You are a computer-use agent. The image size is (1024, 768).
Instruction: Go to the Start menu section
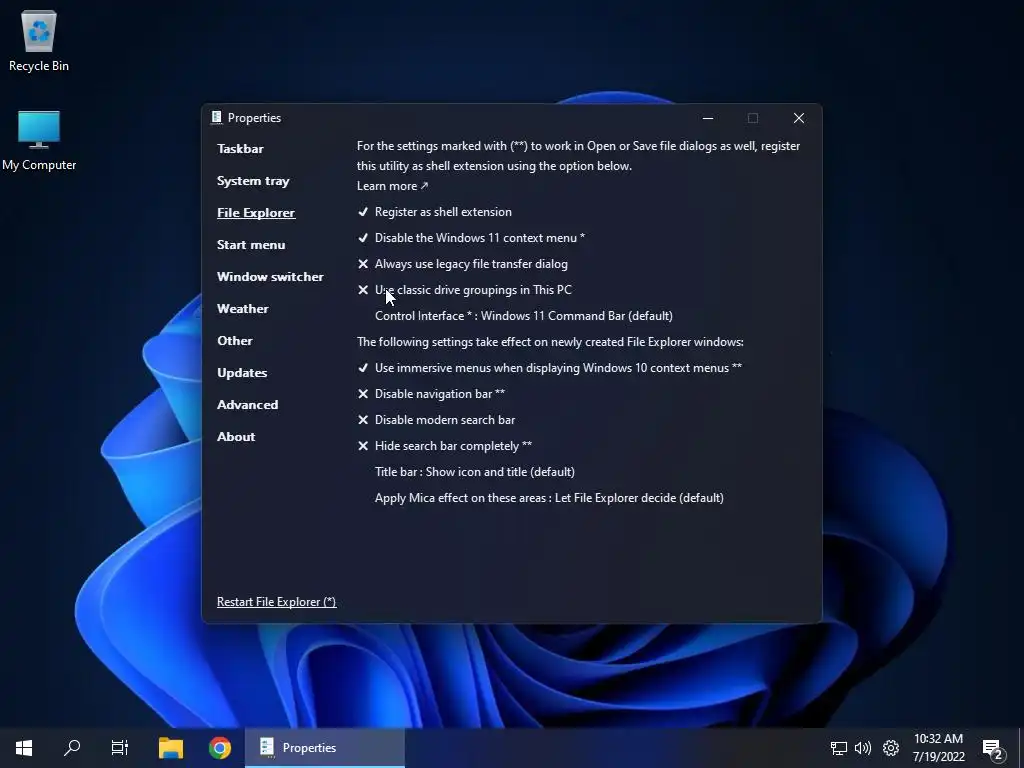coord(251,245)
